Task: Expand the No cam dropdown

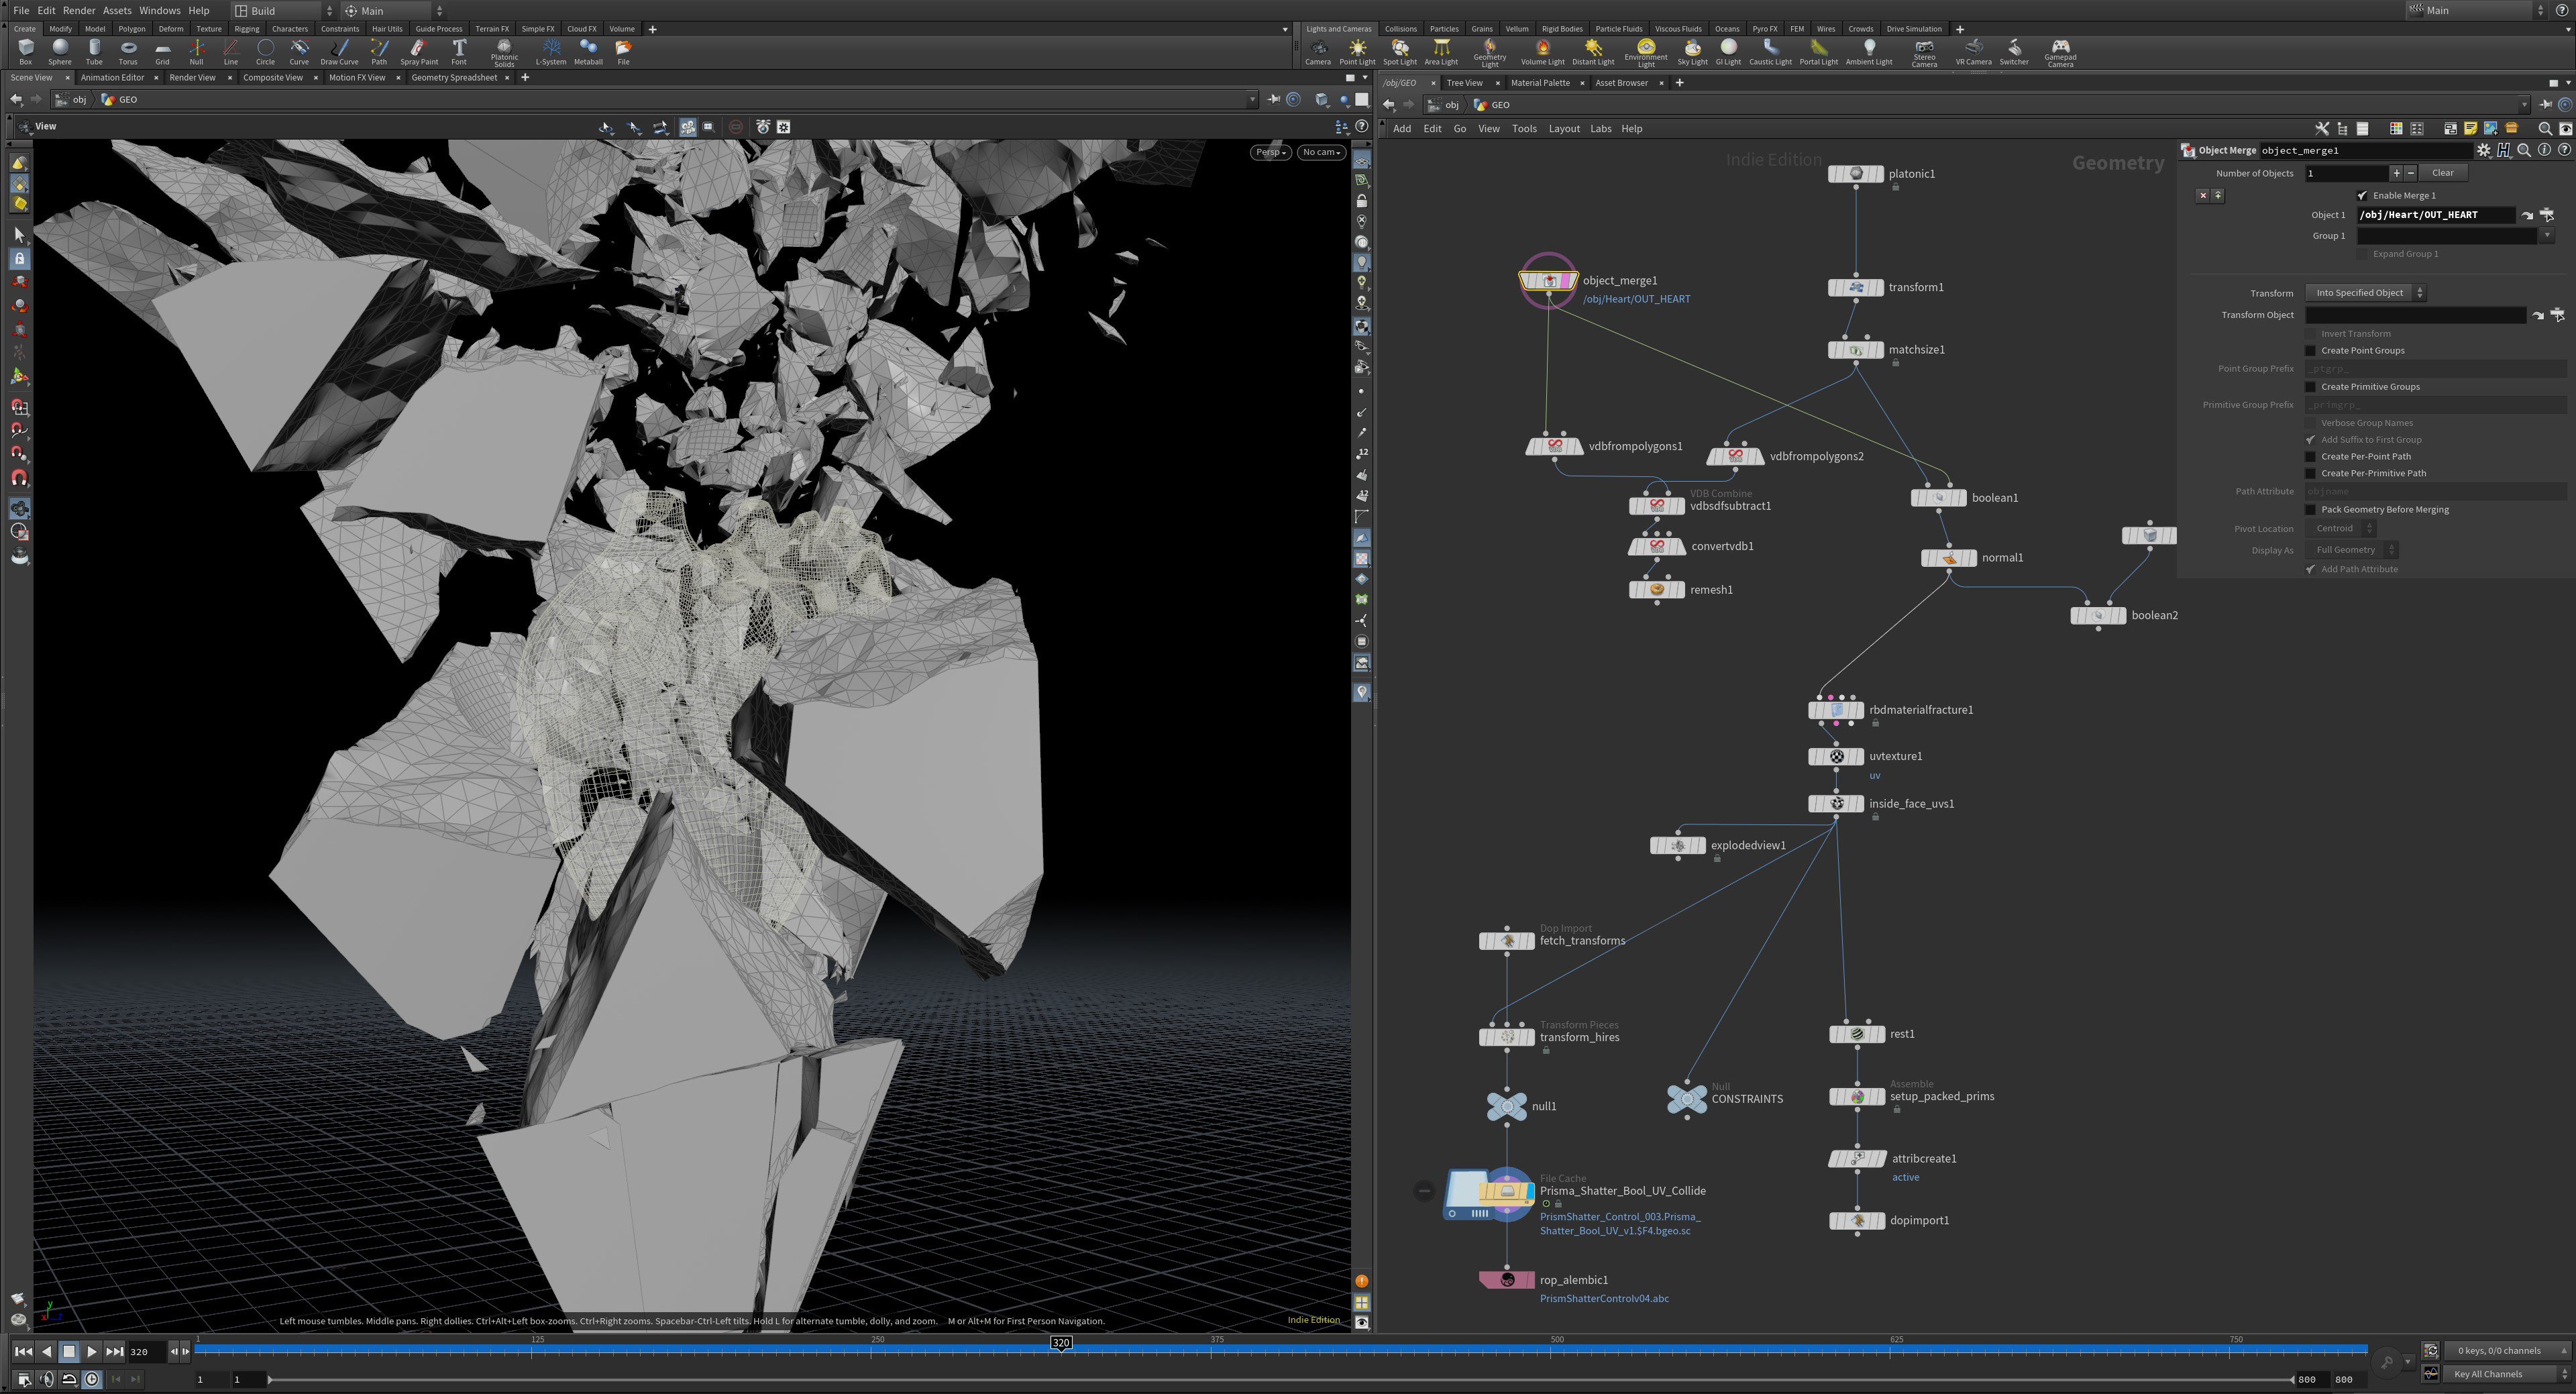Action: (x=1321, y=152)
